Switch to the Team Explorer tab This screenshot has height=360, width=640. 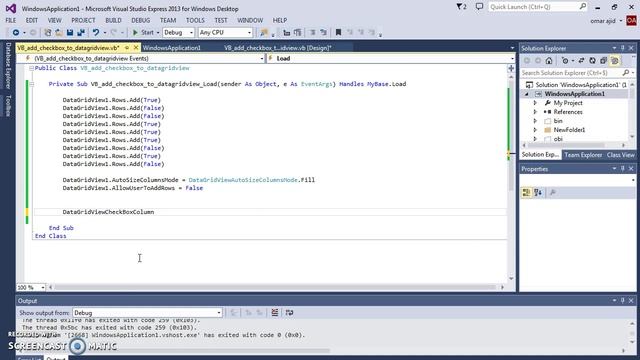click(x=583, y=155)
